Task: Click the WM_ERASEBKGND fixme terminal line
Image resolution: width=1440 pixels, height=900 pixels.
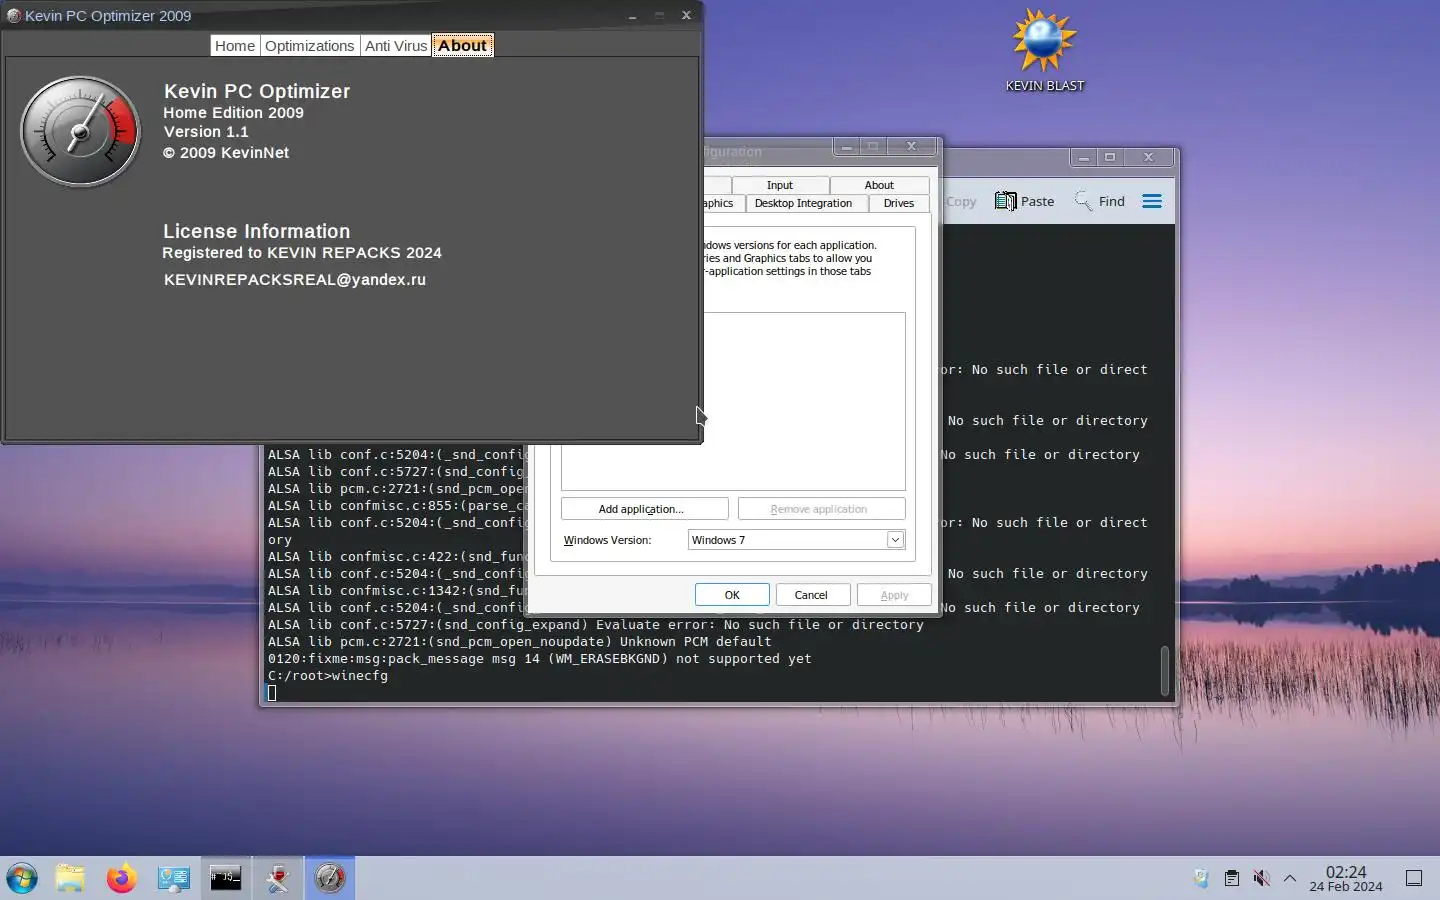Action: pyautogui.click(x=540, y=659)
